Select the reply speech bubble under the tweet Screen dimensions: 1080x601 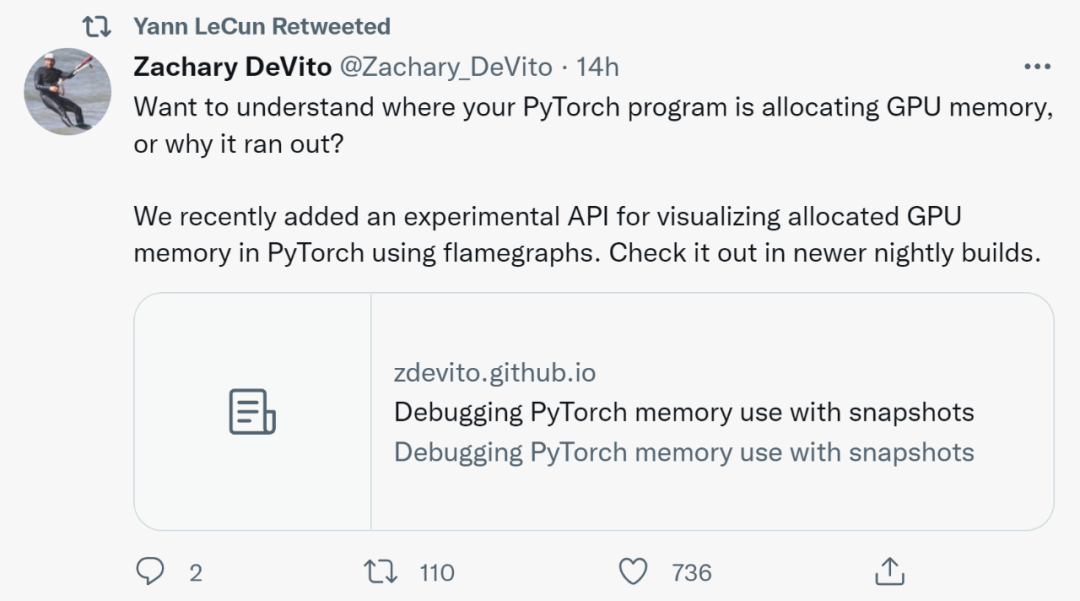point(151,572)
